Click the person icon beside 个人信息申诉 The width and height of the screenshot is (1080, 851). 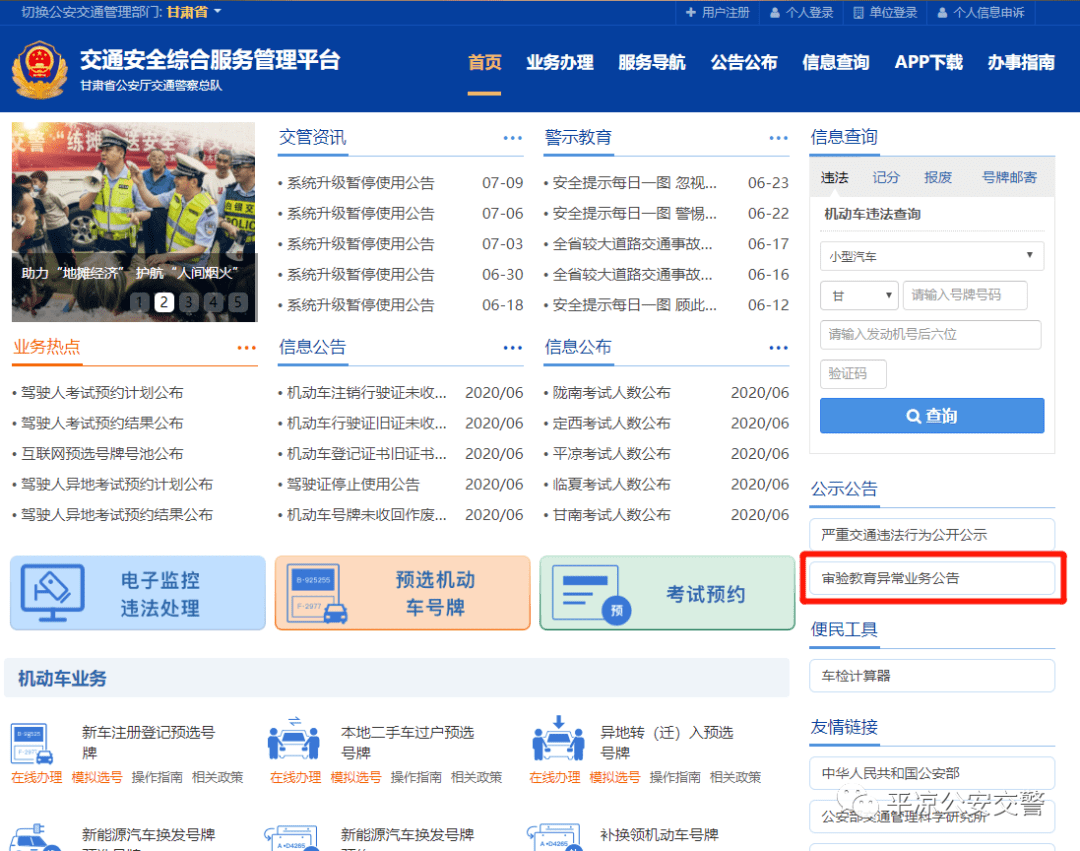[942, 12]
